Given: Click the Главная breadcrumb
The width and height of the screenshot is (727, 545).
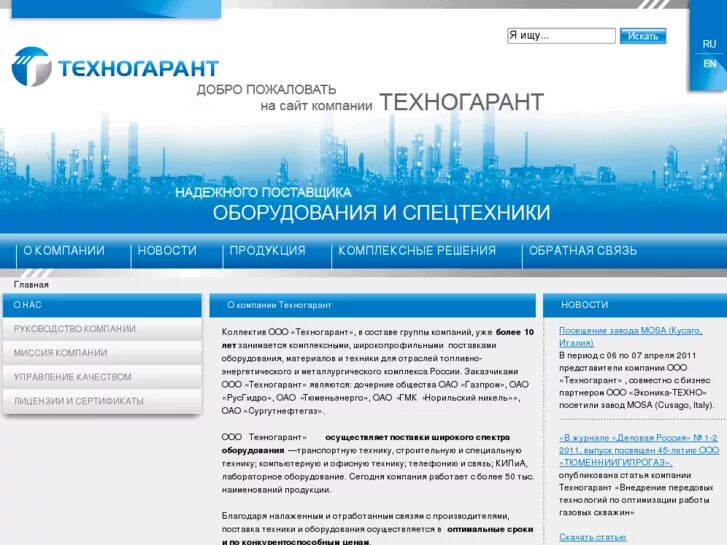Looking at the screenshot, I should tap(31, 285).
